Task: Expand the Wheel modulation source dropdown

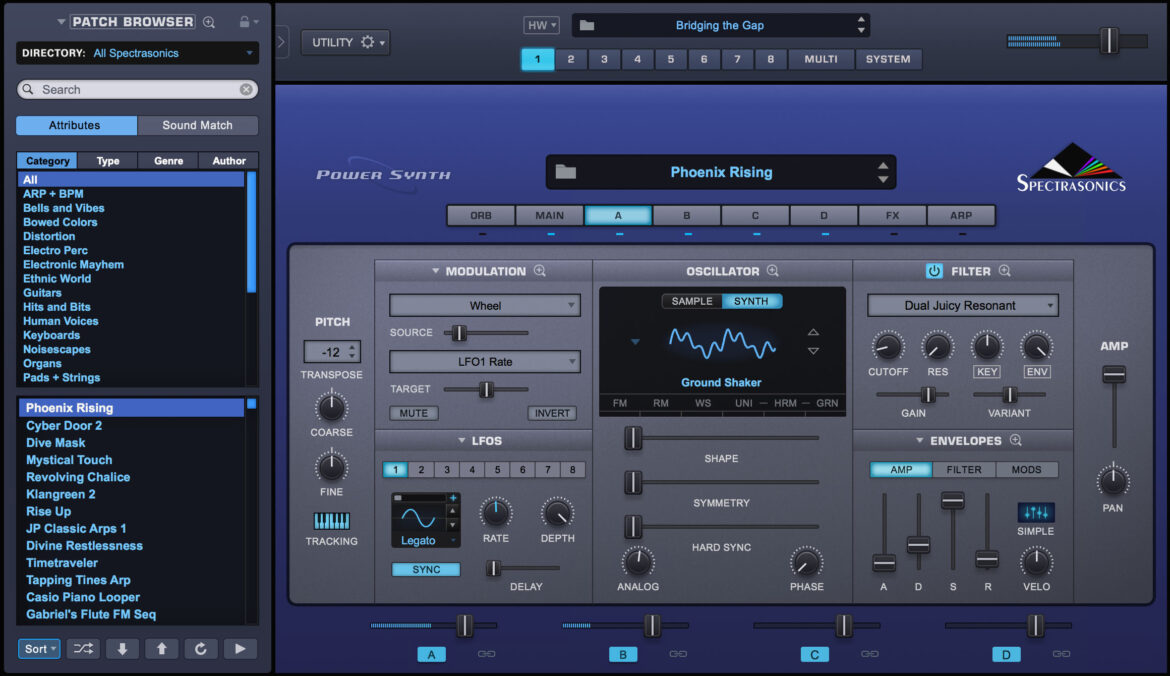Action: pyautogui.click(x=485, y=305)
